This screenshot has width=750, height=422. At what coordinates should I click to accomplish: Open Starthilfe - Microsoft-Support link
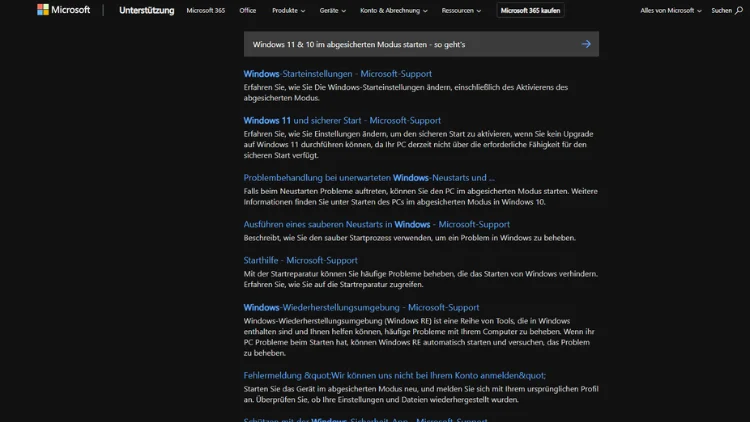(300, 260)
